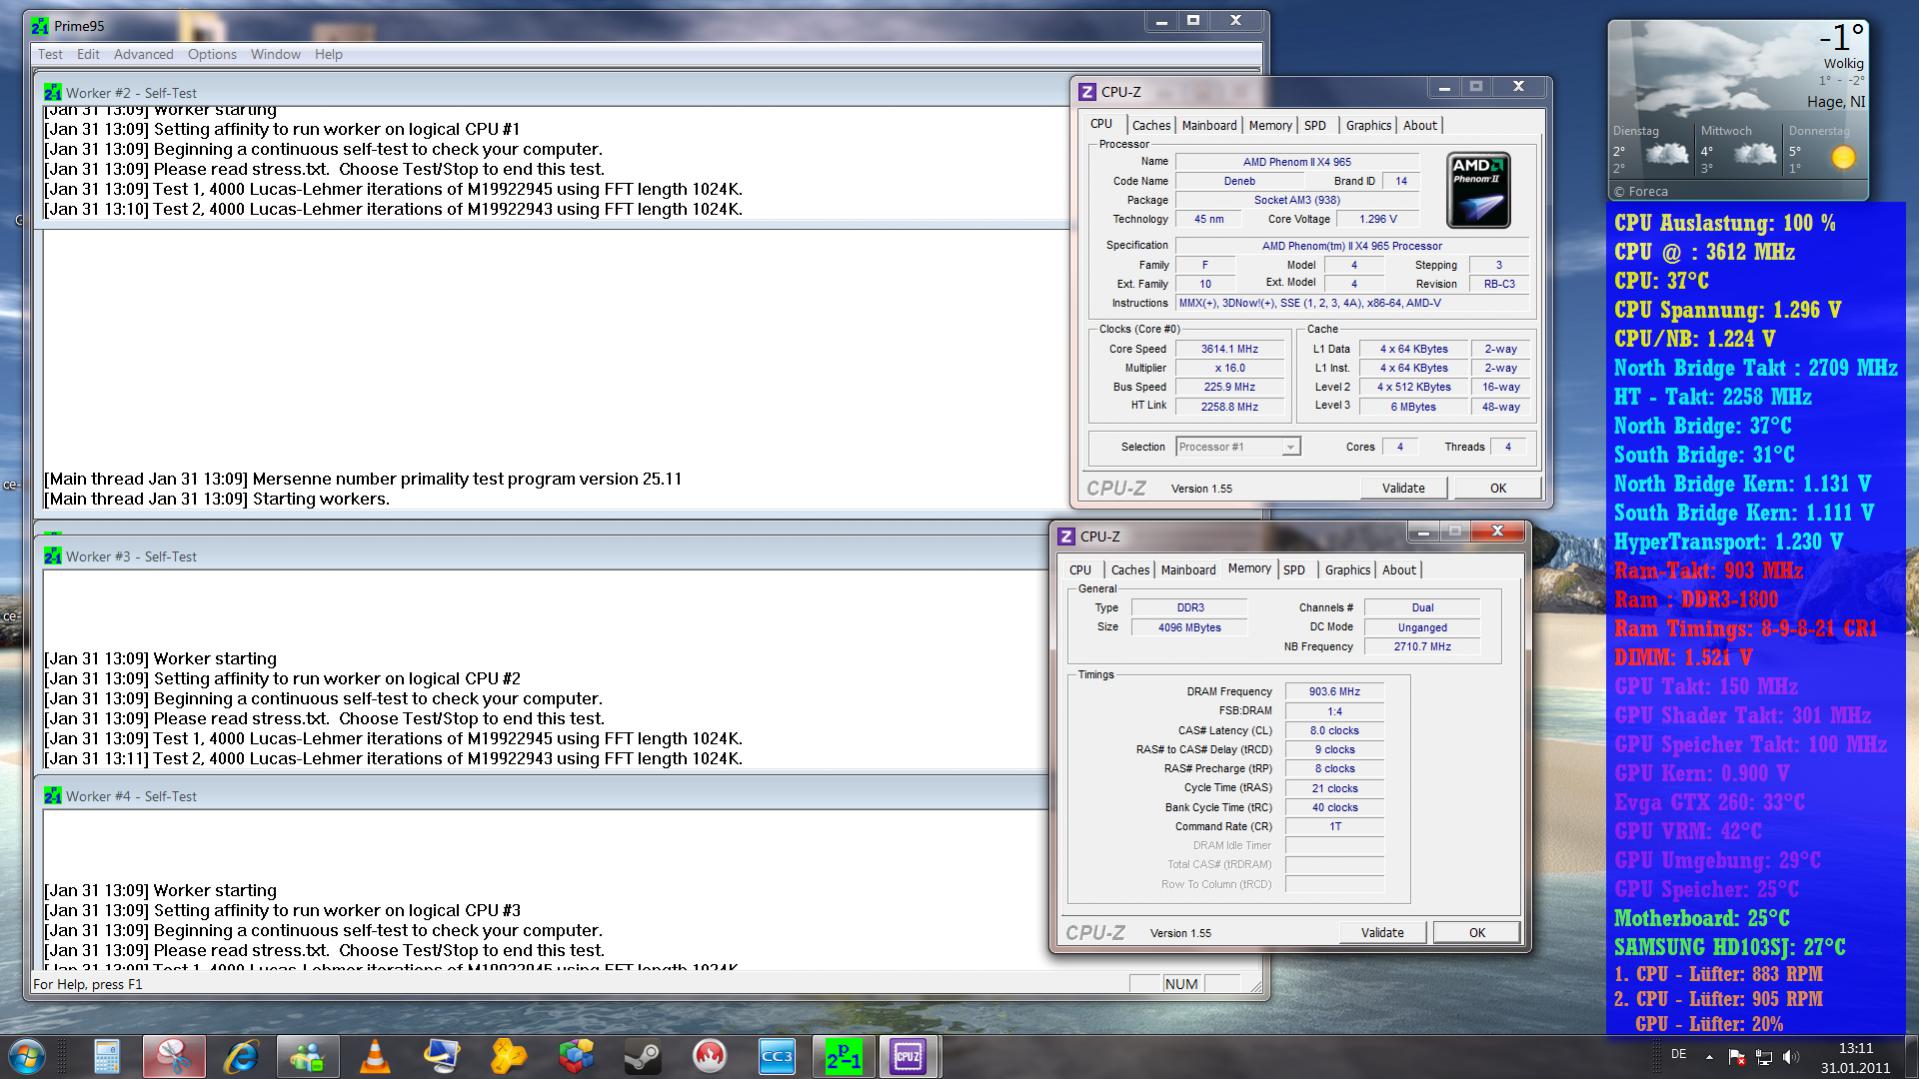Viewport: 1919px width, 1079px height.
Task: Click the Z icon of the CPU-Z memory window
Action: (x=1066, y=537)
